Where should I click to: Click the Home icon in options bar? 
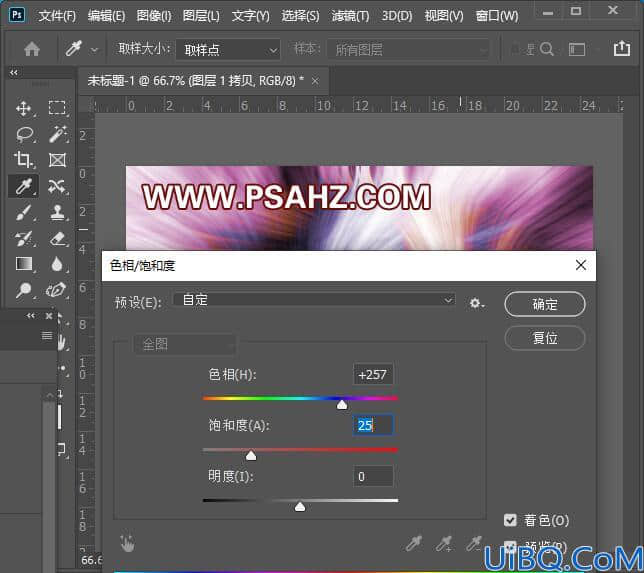pos(32,49)
